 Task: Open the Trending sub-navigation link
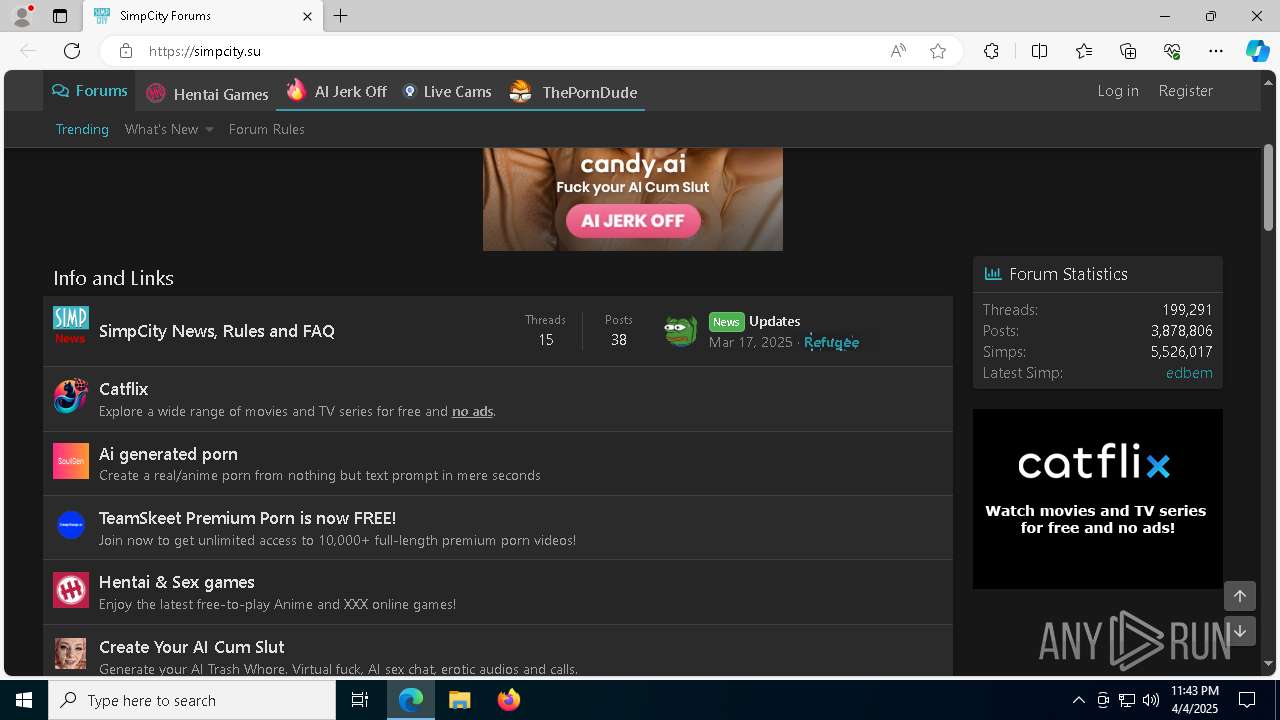click(82, 129)
